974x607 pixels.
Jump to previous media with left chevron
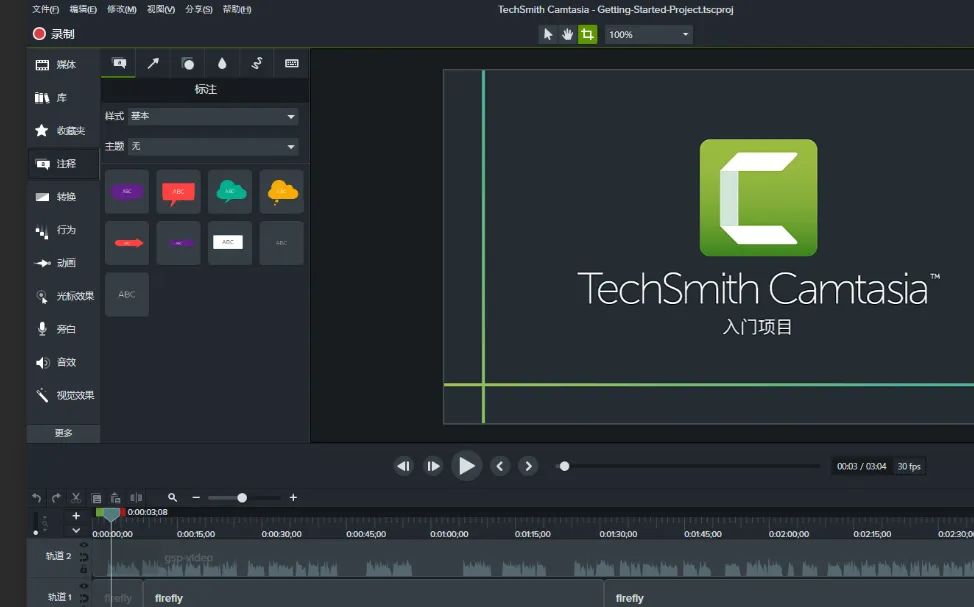500,466
